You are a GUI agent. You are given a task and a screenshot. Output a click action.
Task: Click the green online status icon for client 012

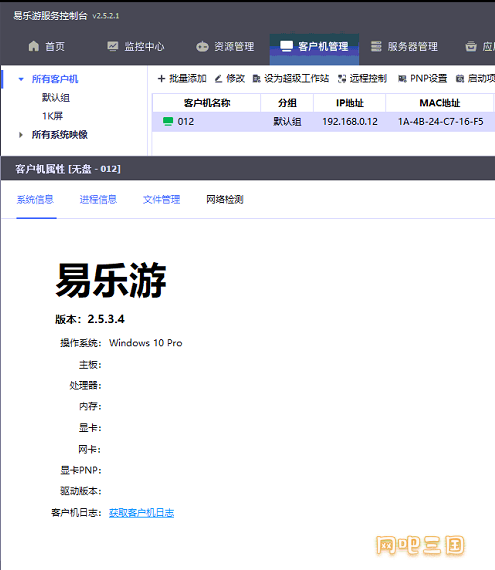click(x=168, y=121)
